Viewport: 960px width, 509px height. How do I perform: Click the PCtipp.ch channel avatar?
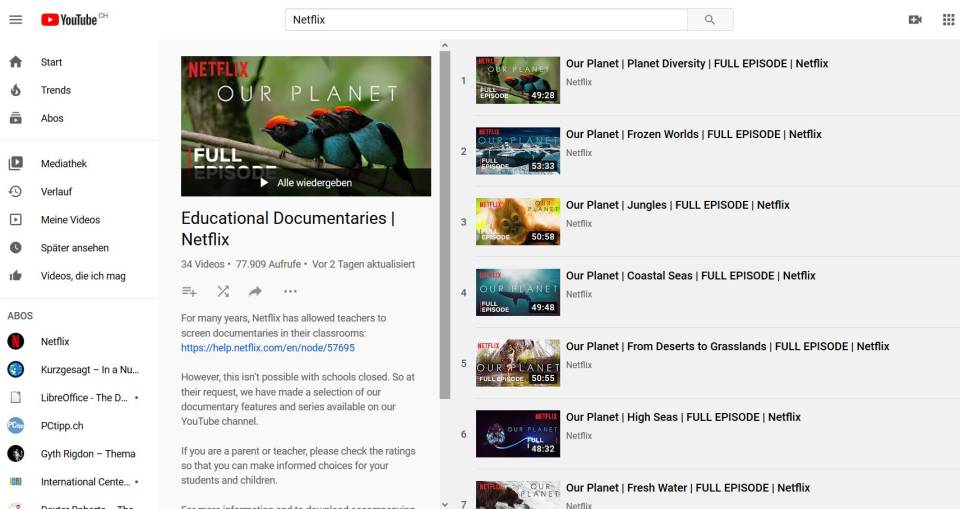tap(16, 426)
